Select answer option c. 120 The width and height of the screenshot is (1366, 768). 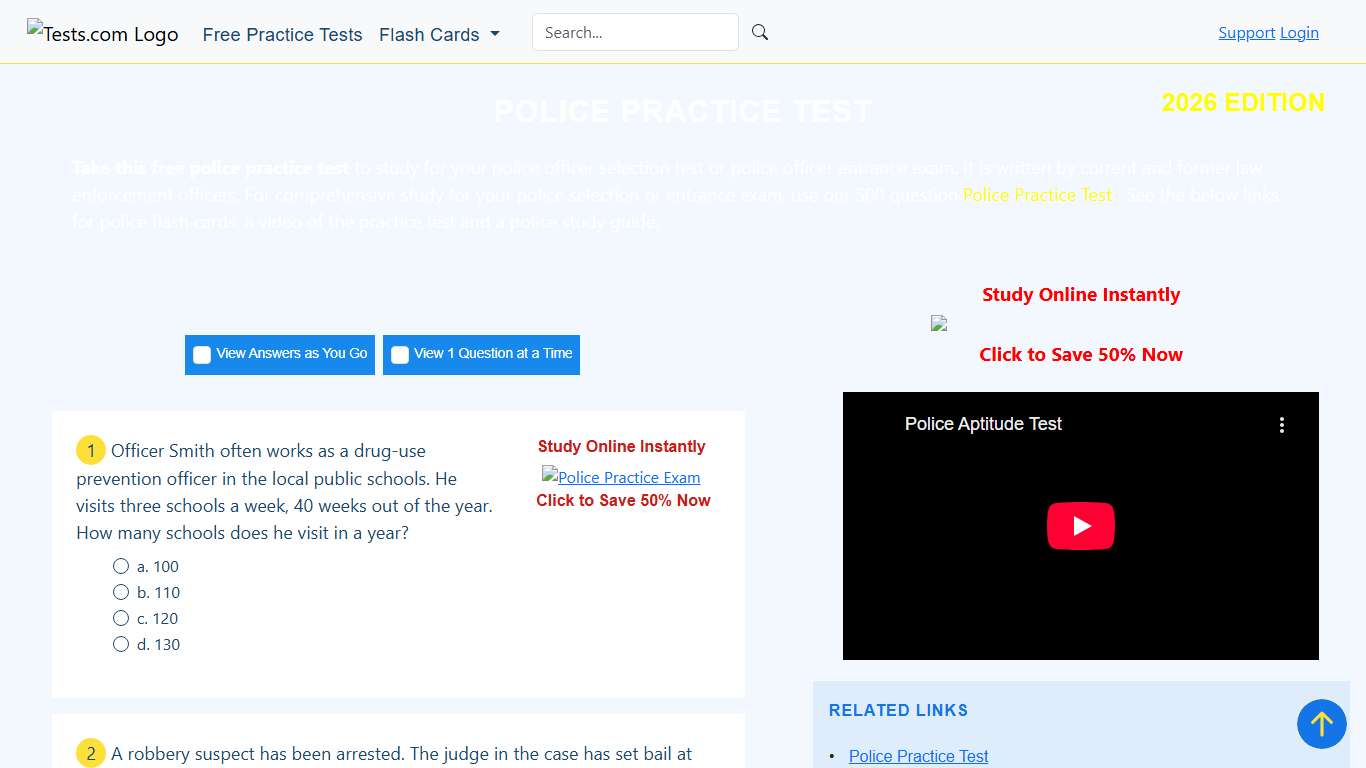pos(121,618)
